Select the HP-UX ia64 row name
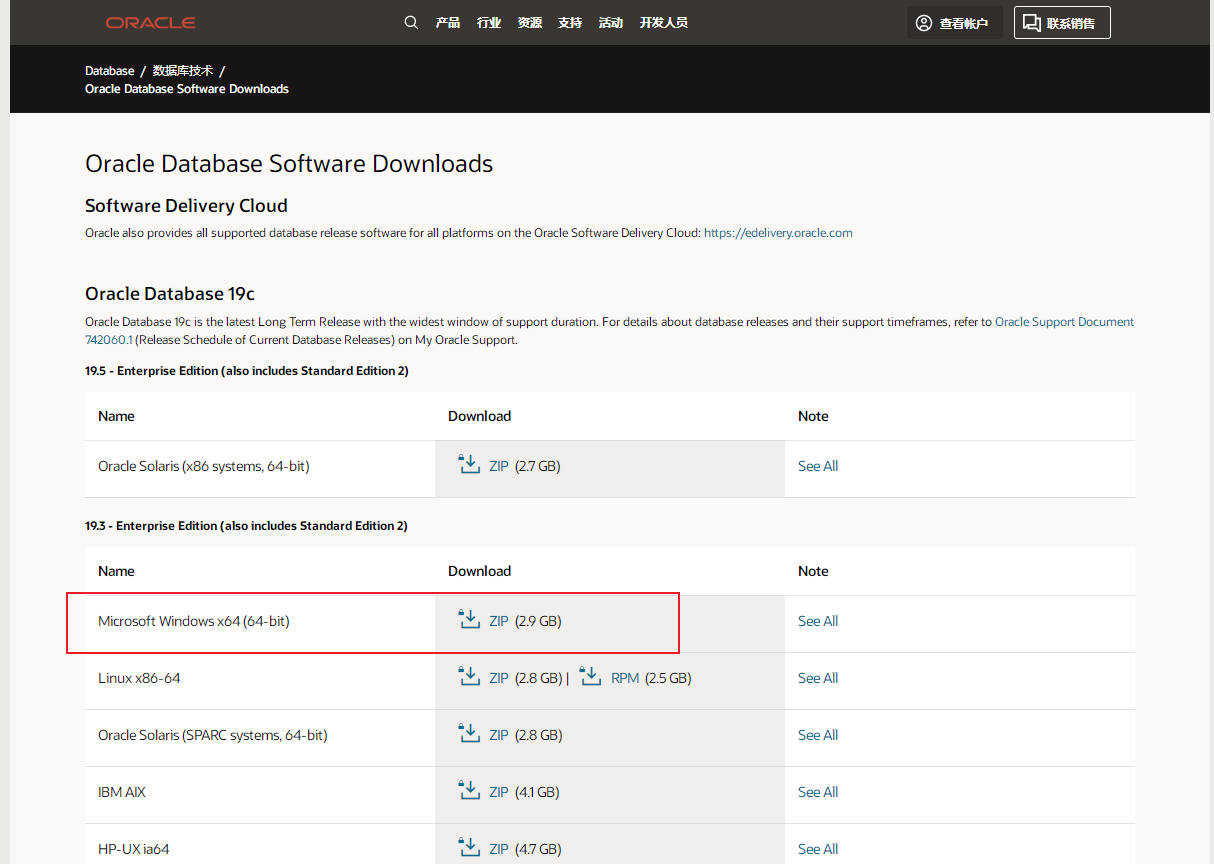 (x=134, y=849)
